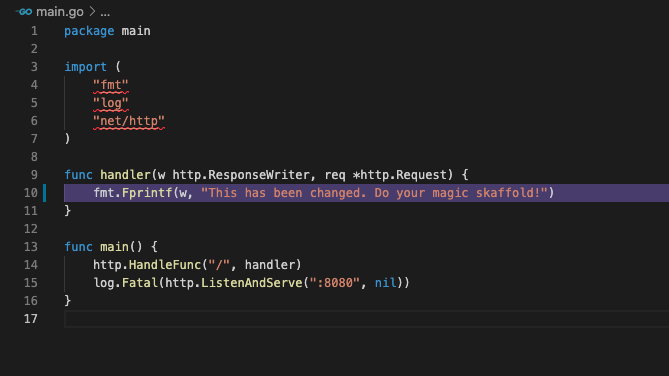Screen dimensions: 669x376
Task: Click line number 13 in gutter
Action: click(x=31, y=247)
